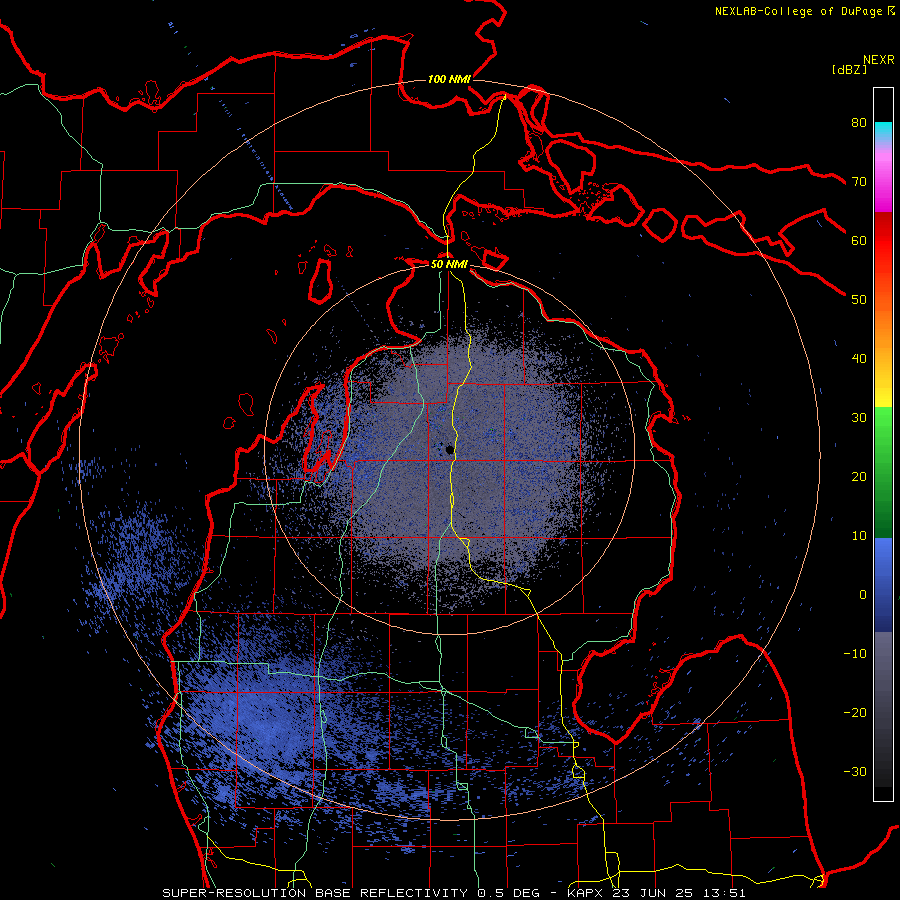Click the NEXR label above color scale

(878, 60)
